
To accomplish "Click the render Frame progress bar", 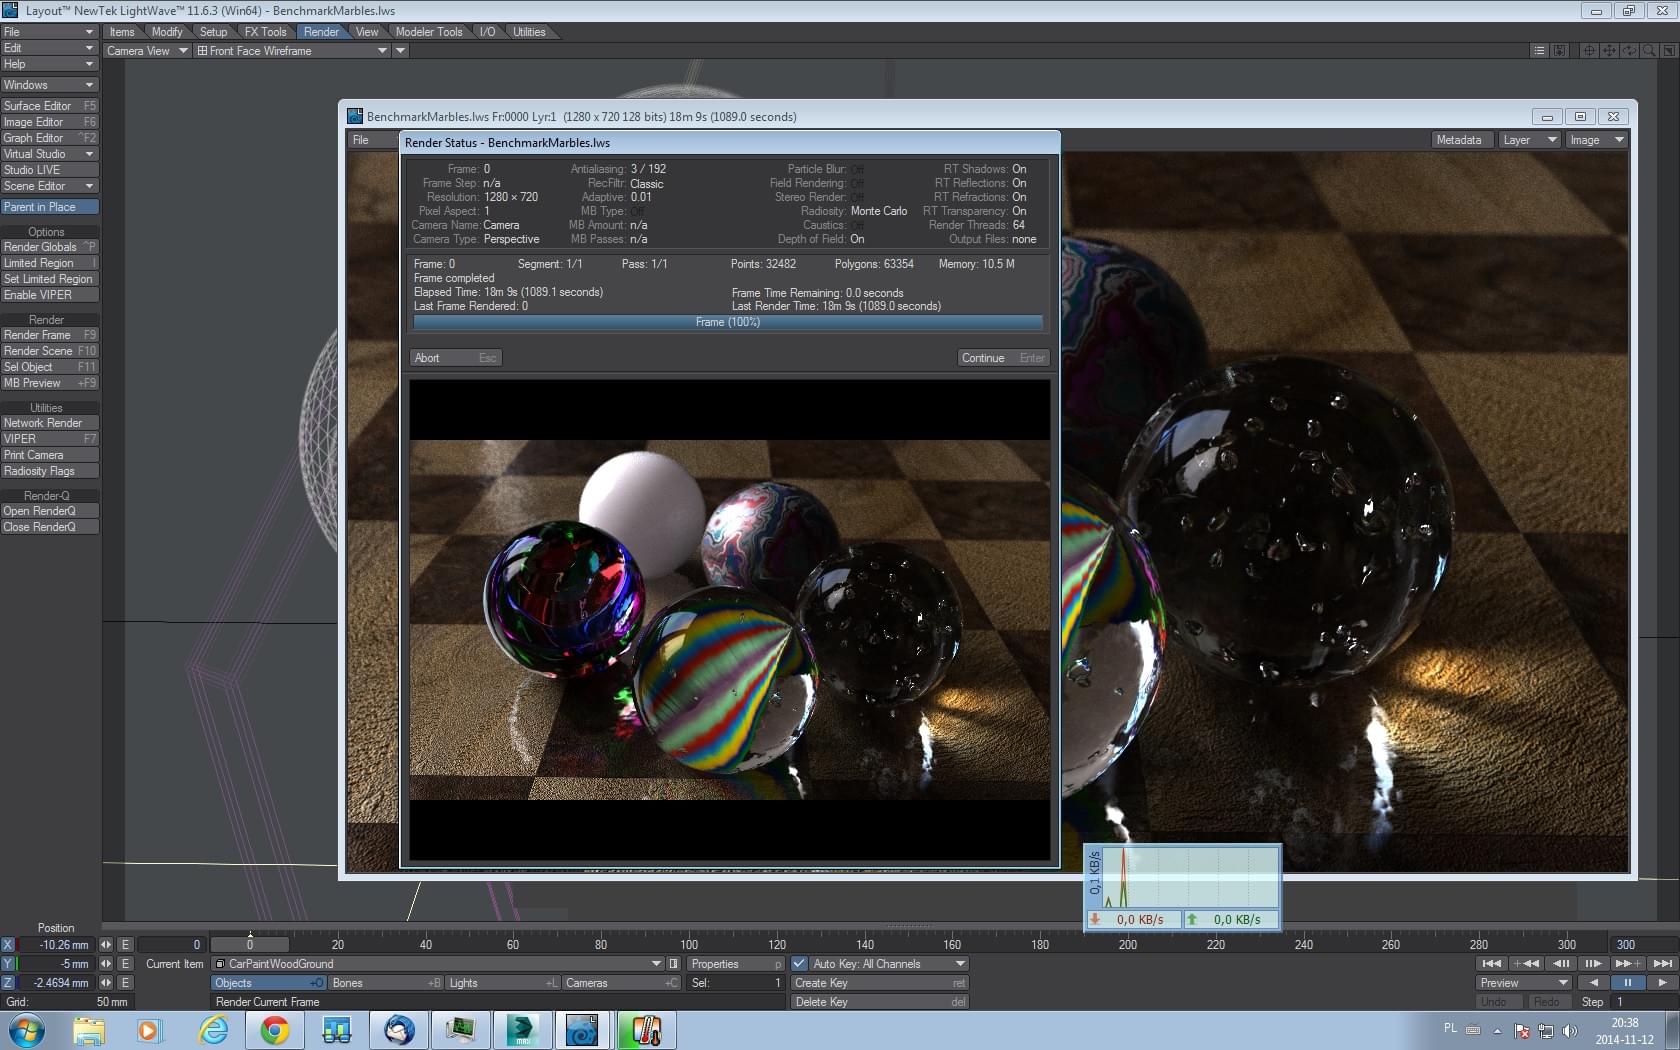I will [x=728, y=322].
